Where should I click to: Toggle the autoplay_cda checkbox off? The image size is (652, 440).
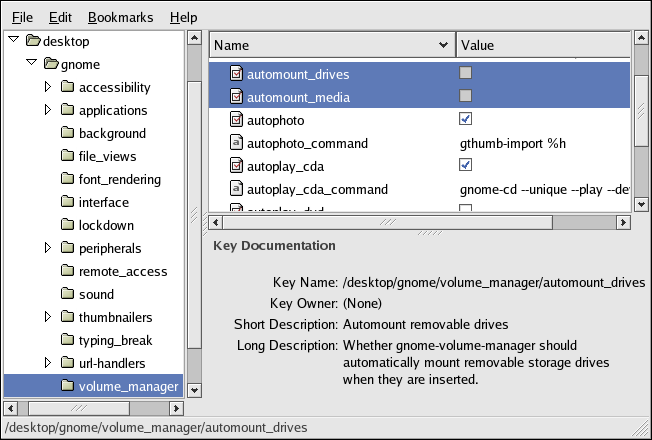tap(465, 164)
